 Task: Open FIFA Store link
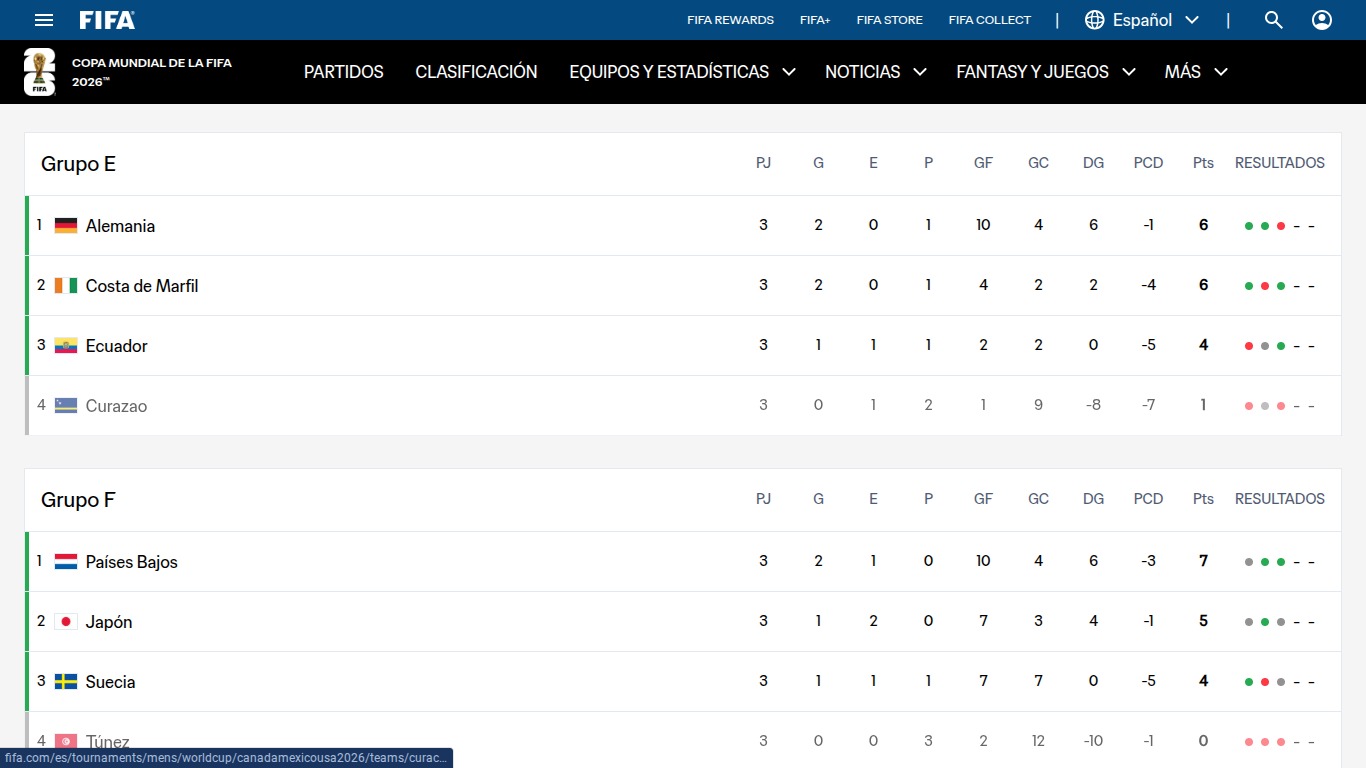pos(890,20)
